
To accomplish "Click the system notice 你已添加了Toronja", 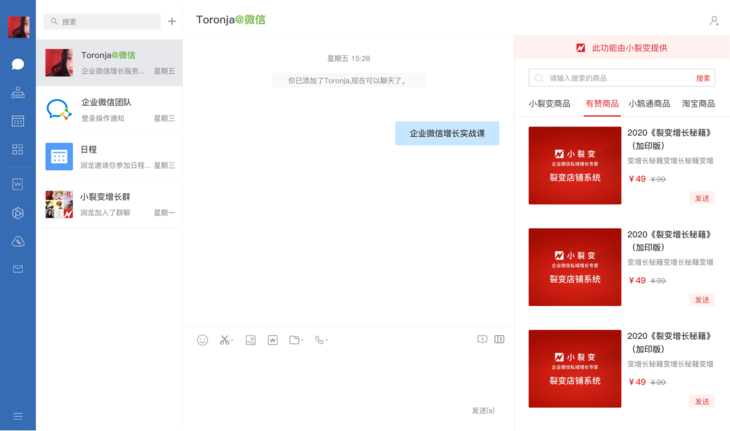I will [x=348, y=81].
